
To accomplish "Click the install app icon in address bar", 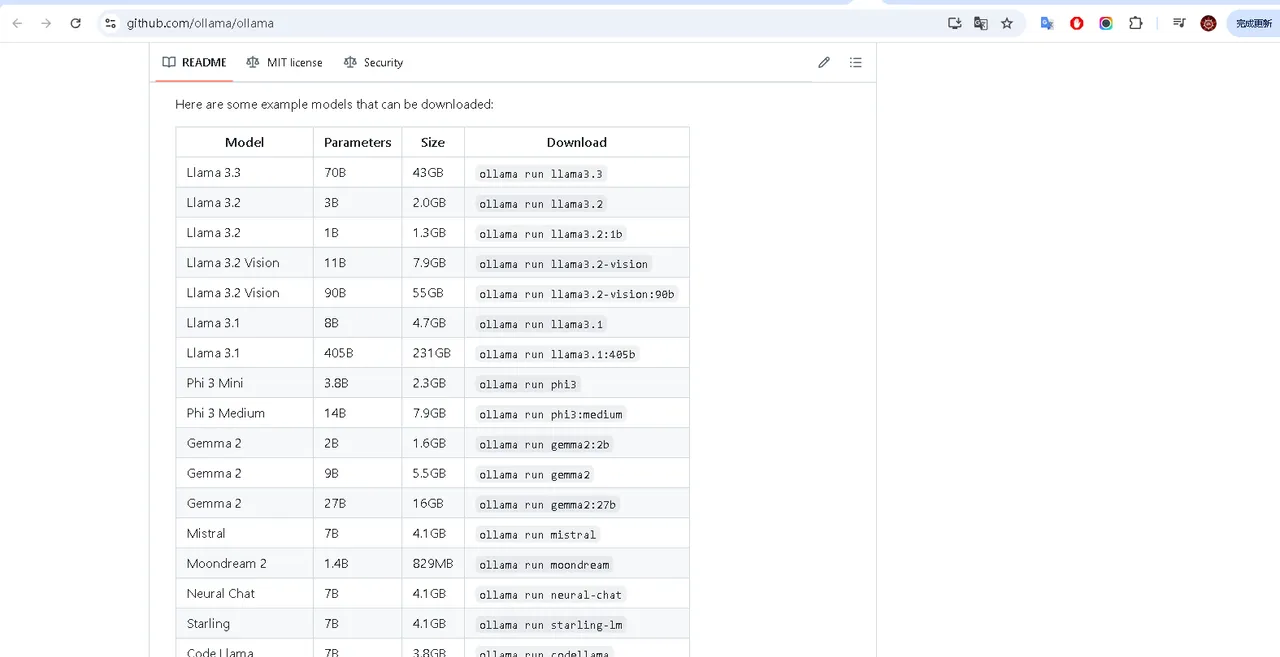I will (954, 23).
